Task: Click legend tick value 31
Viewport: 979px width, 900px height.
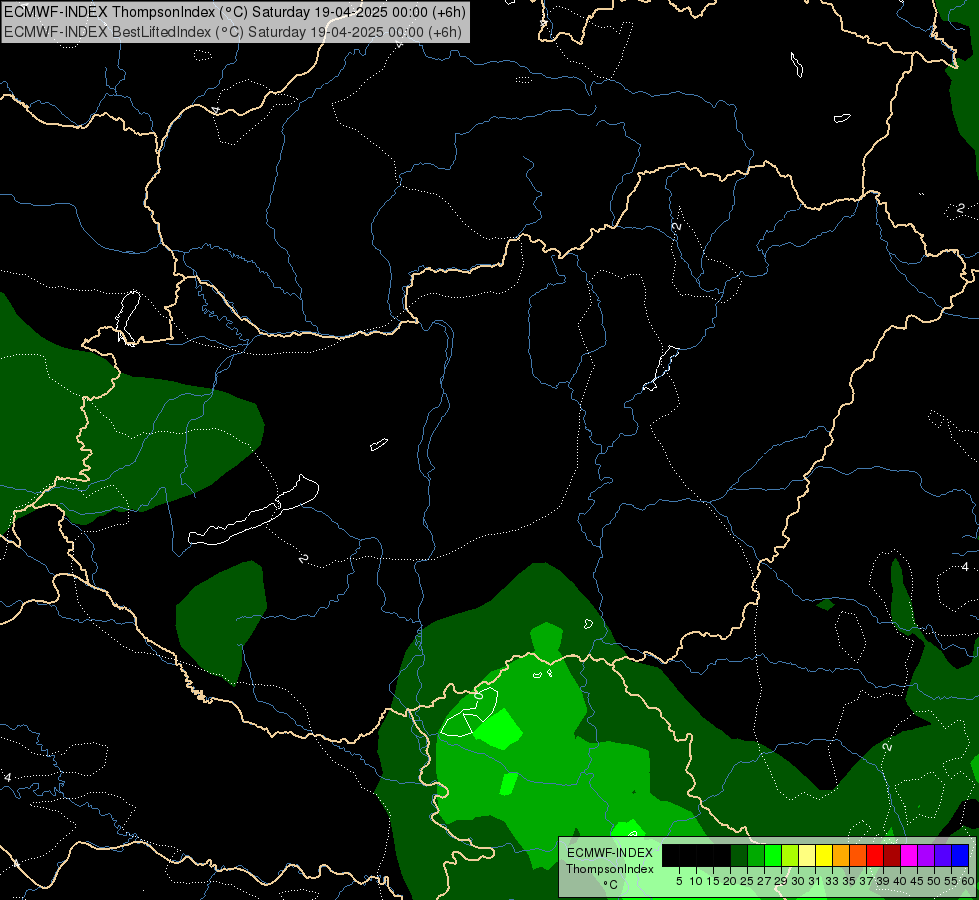Action: (815, 881)
